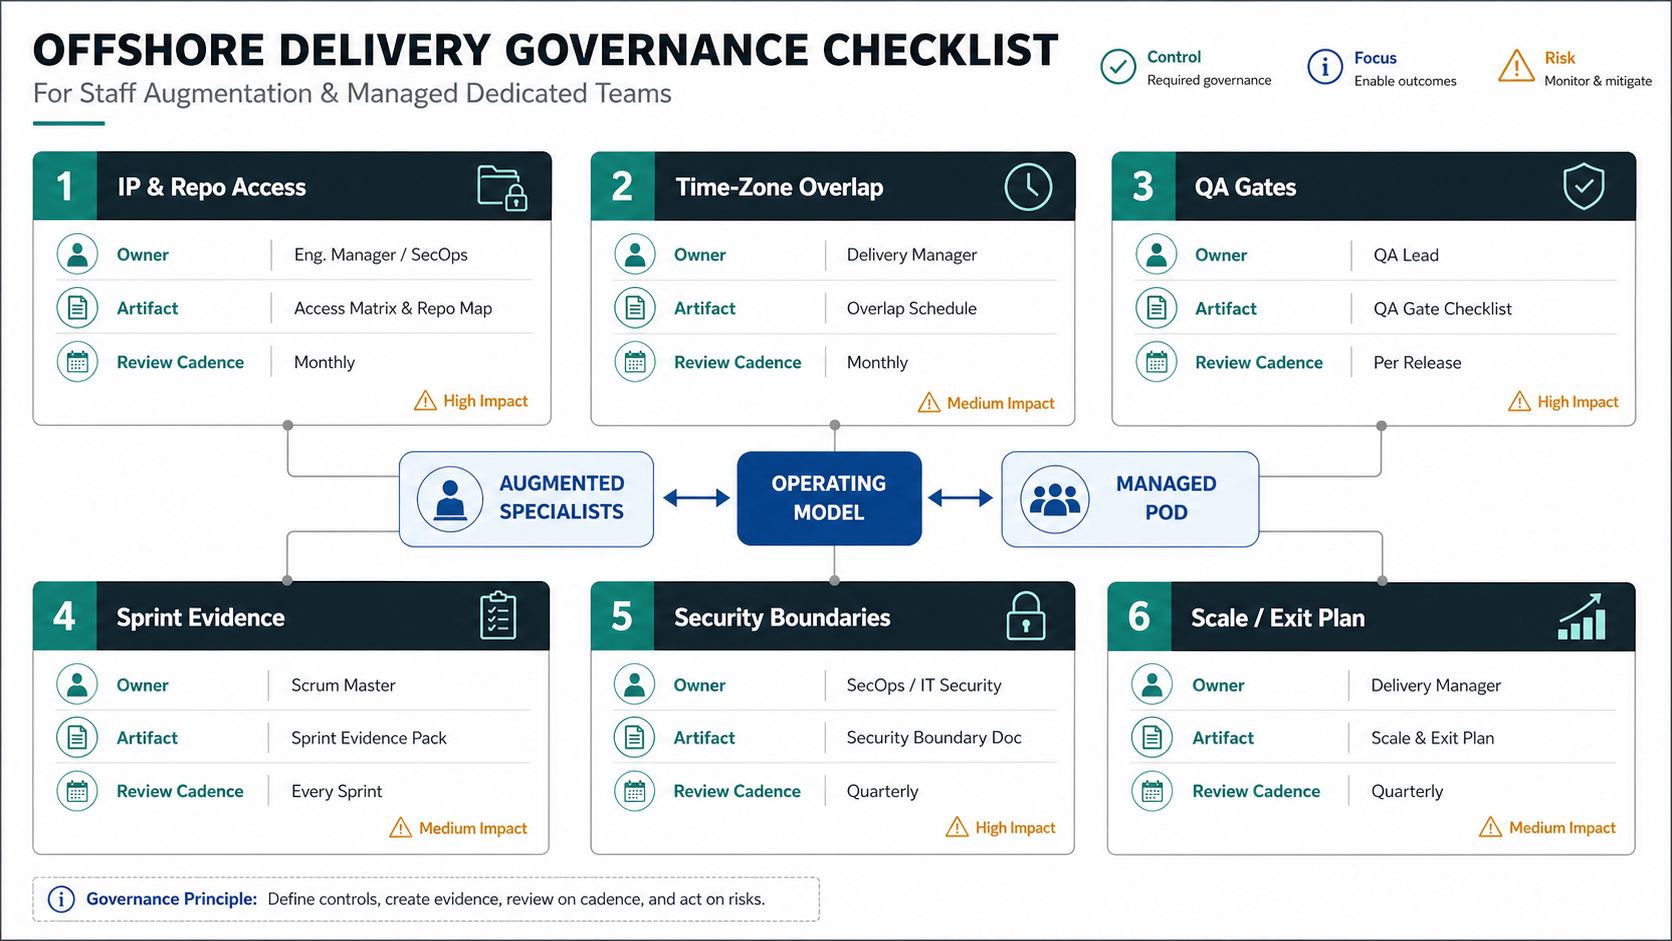Click the info icon beside Governance Principle
This screenshot has height=941, width=1672.
(61, 899)
